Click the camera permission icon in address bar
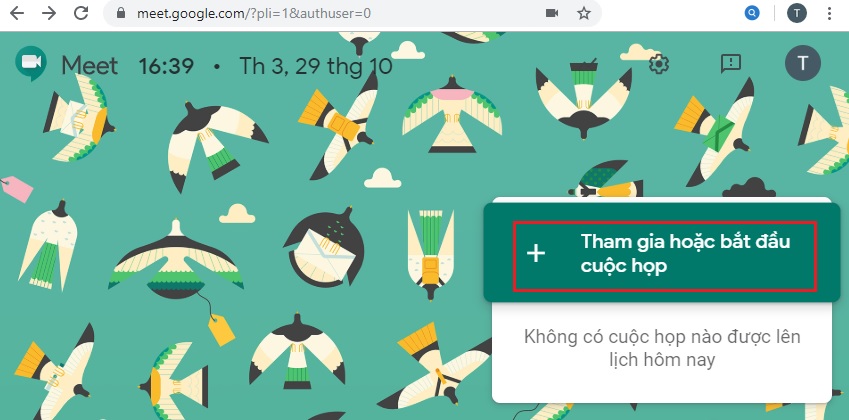The width and height of the screenshot is (849, 420). [x=552, y=13]
